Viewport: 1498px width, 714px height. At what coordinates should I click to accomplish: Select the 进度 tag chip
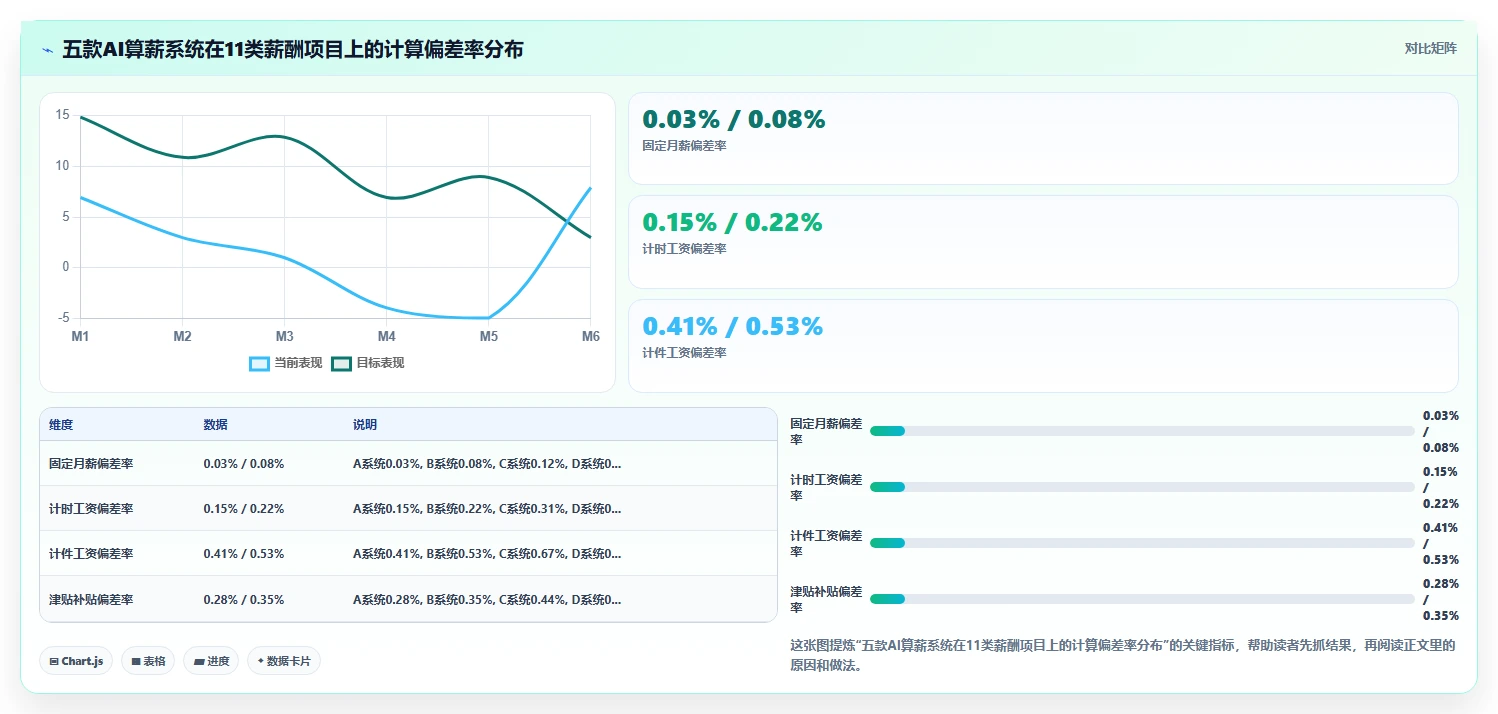coord(211,661)
